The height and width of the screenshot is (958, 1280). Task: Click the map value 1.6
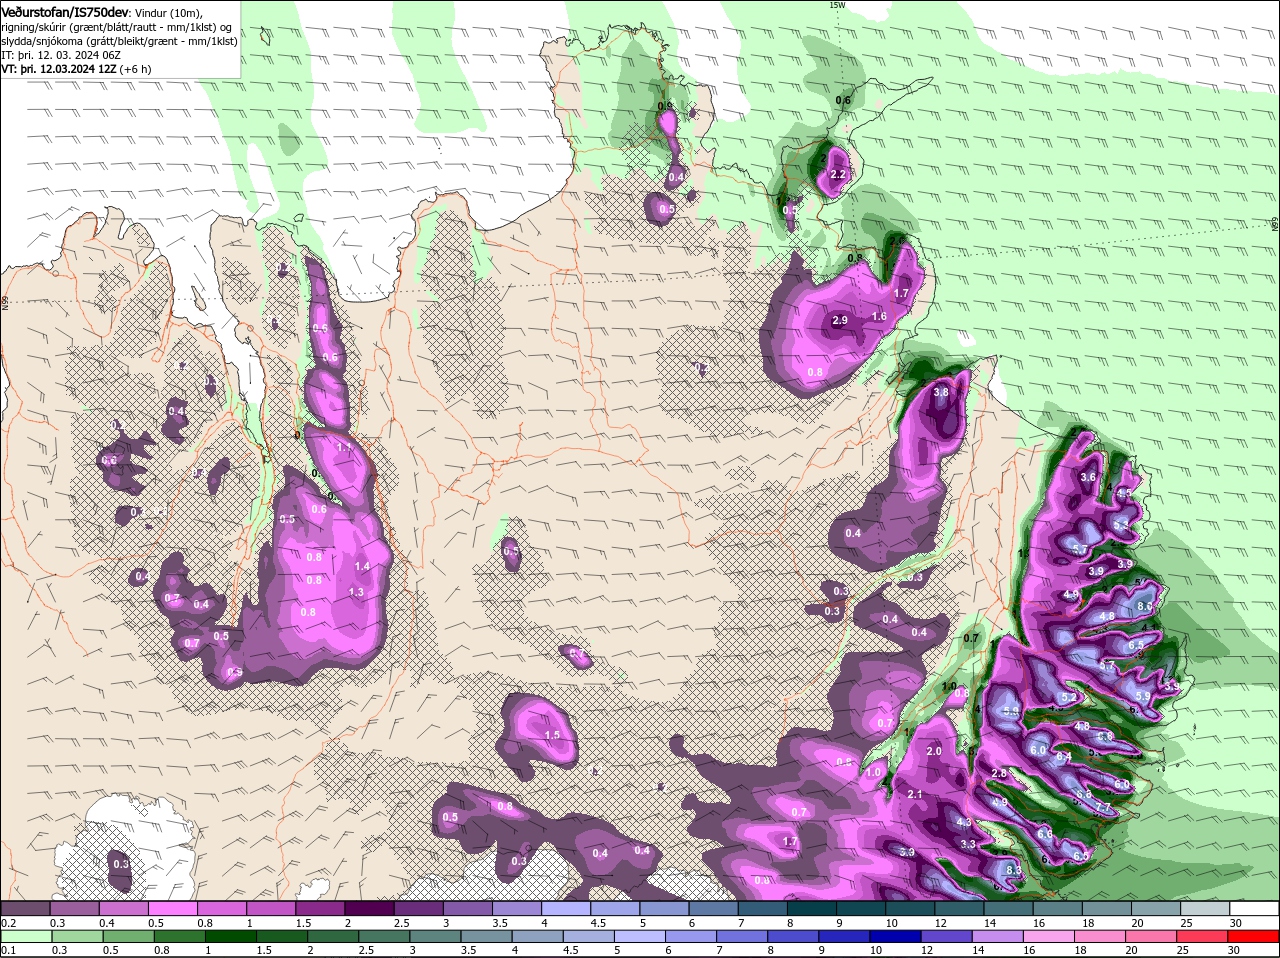879,316
